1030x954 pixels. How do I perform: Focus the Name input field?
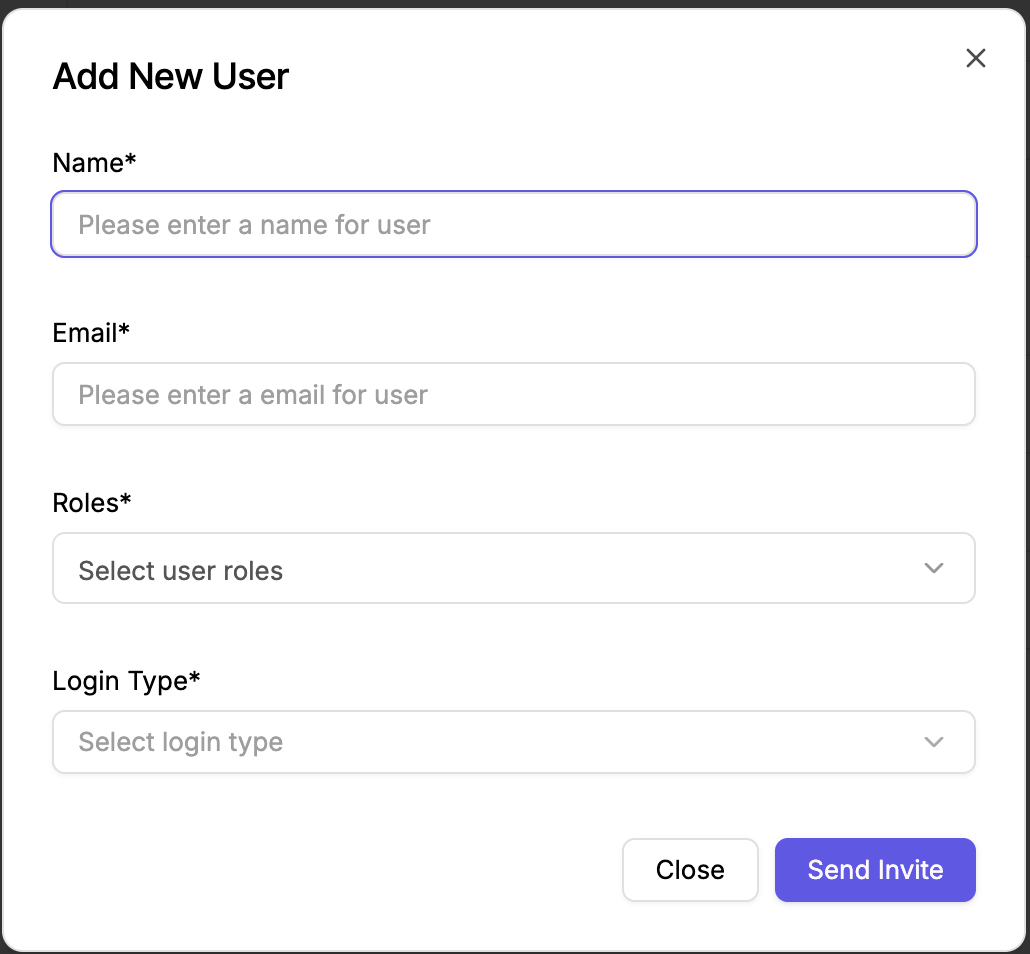[514, 224]
